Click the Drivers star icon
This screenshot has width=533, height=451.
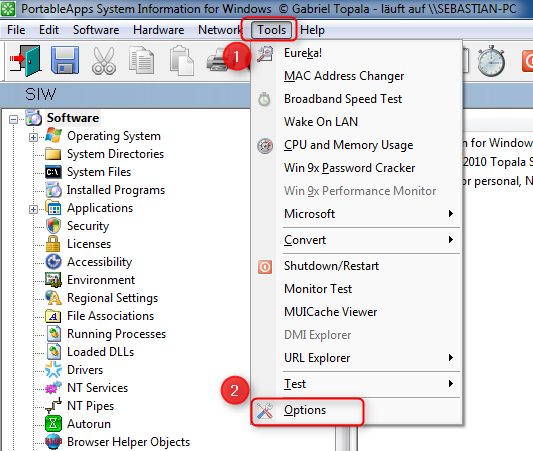pyautogui.click(x=53, y=369)
